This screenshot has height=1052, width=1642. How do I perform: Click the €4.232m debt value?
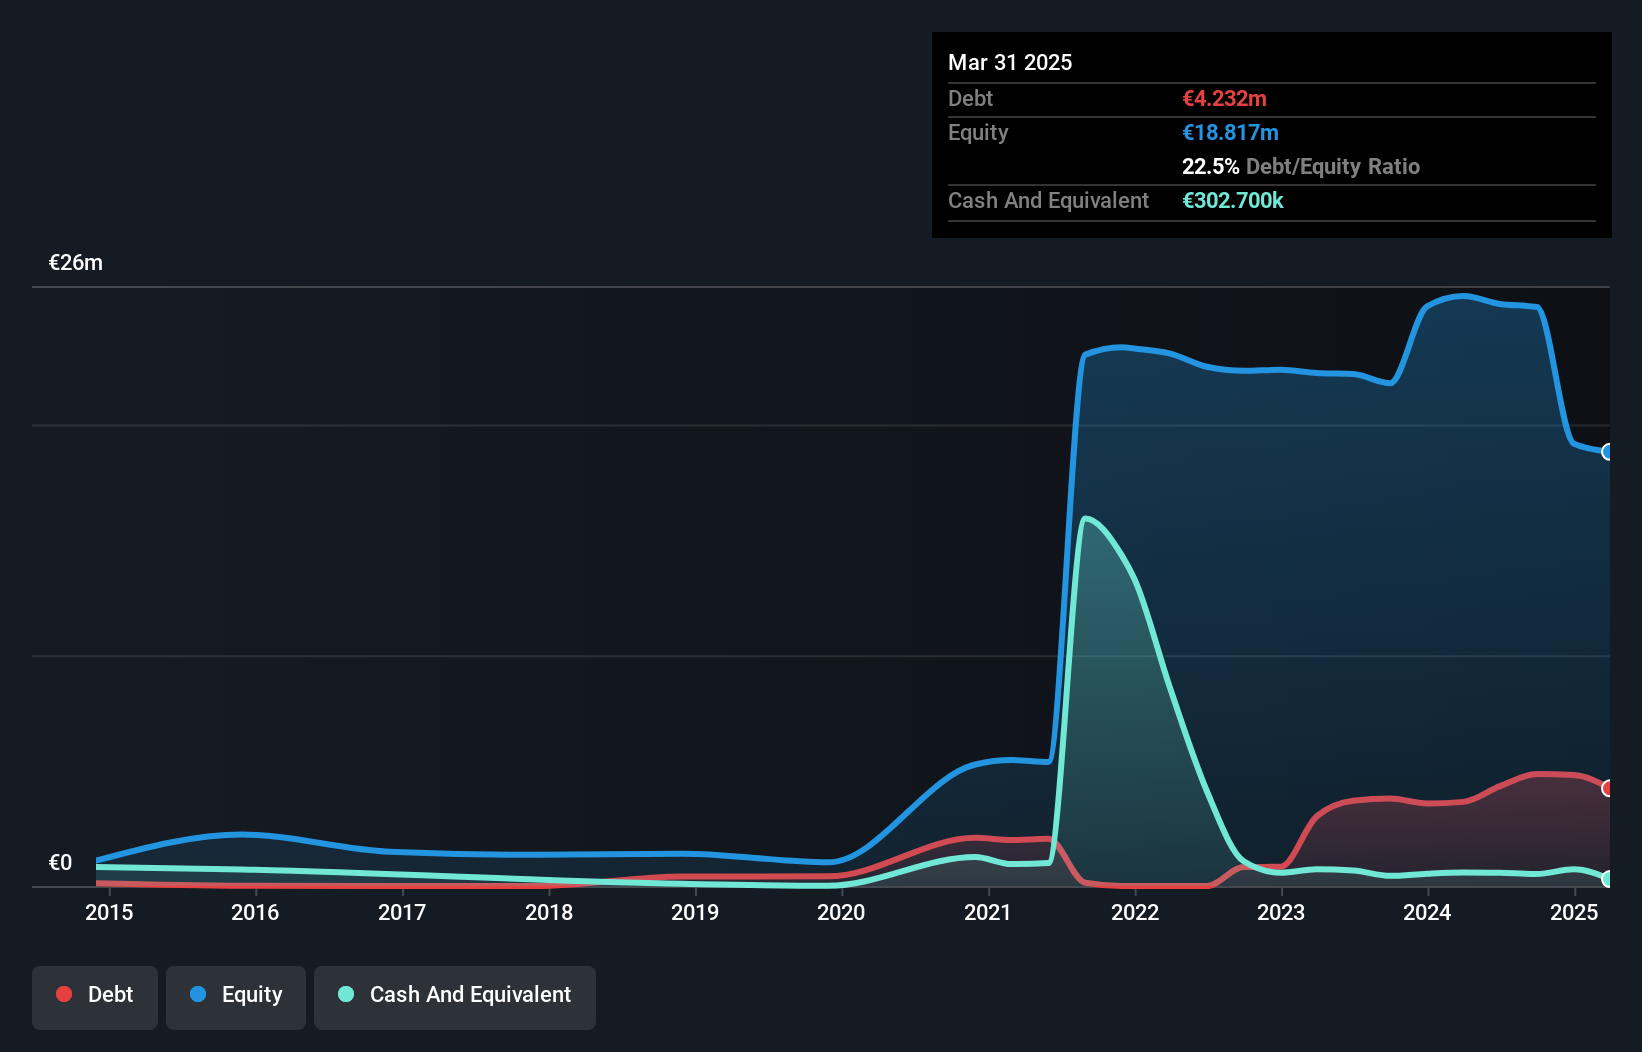coord(1225,98)
